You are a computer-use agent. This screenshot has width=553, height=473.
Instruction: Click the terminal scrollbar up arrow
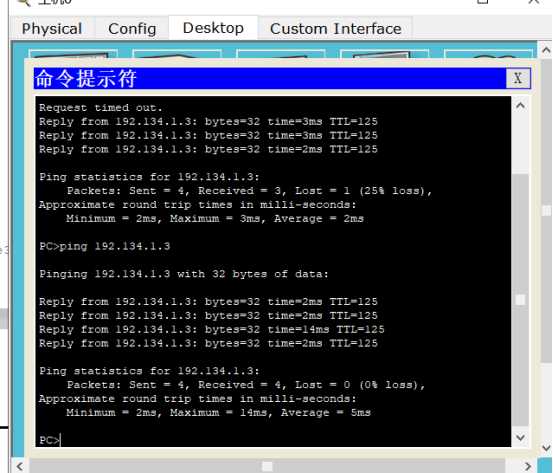click(521, 105)
